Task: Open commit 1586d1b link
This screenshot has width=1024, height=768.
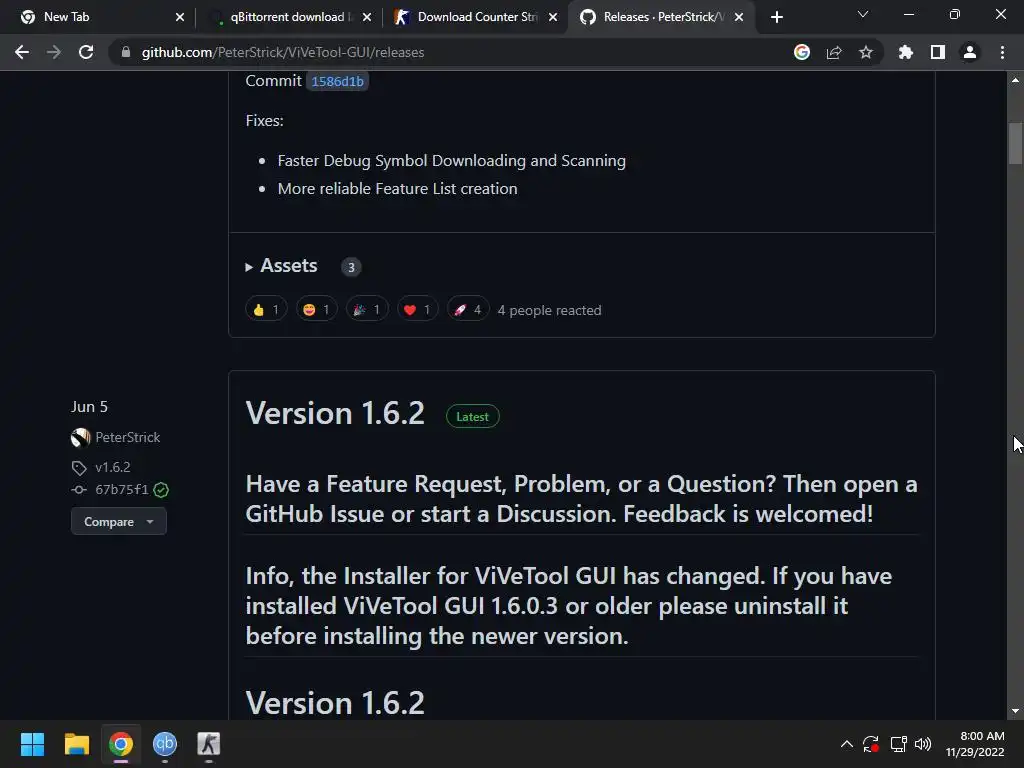Action: (337, 81)
